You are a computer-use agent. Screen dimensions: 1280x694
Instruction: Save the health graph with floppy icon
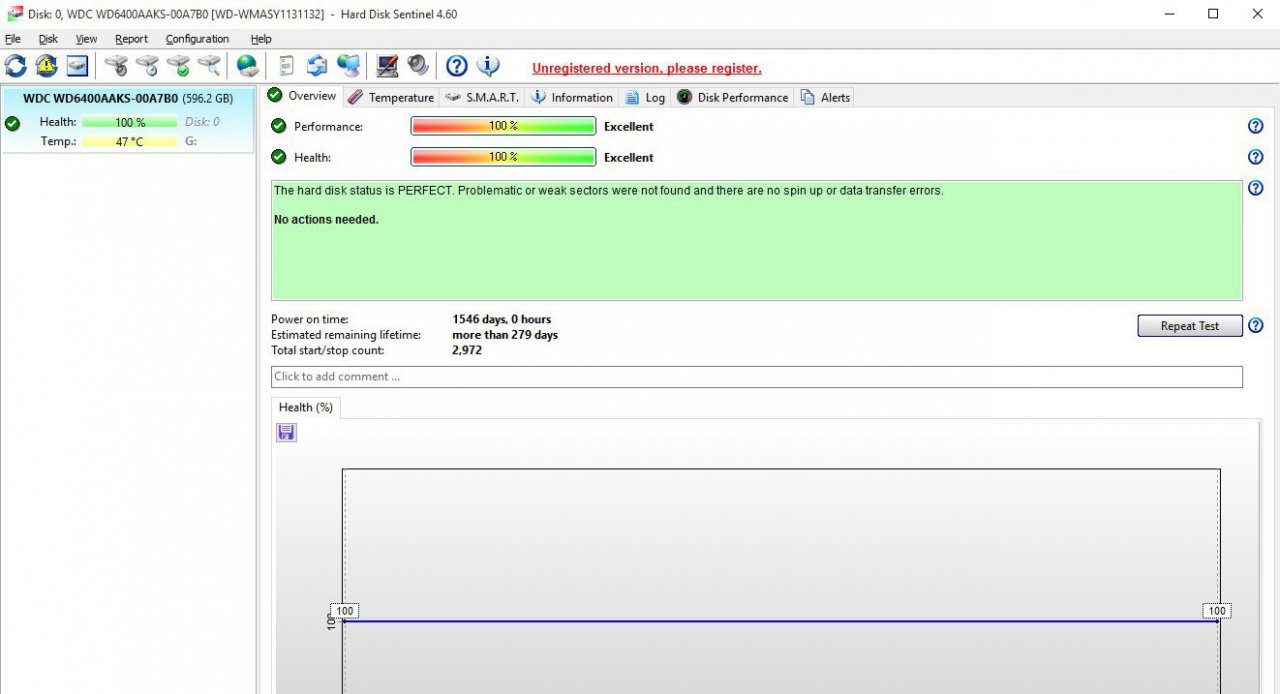coord(287,432)
